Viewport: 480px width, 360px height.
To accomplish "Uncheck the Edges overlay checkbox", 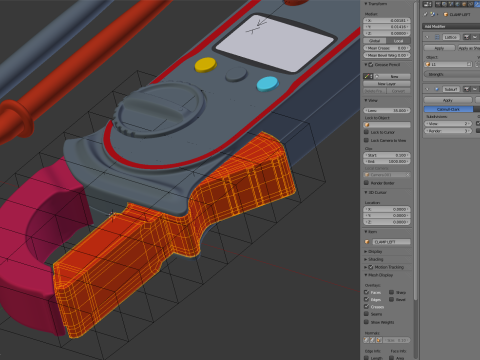I will 367,299.
